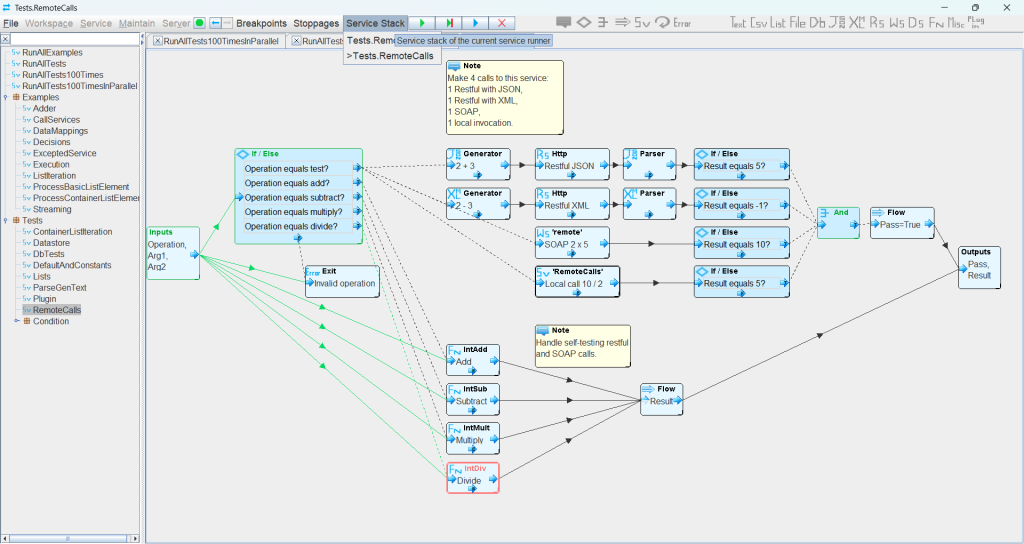Open the Server menu
The width and height of the screenshot is (1024, 544).
pyautogui.click(x=176, y=23)
